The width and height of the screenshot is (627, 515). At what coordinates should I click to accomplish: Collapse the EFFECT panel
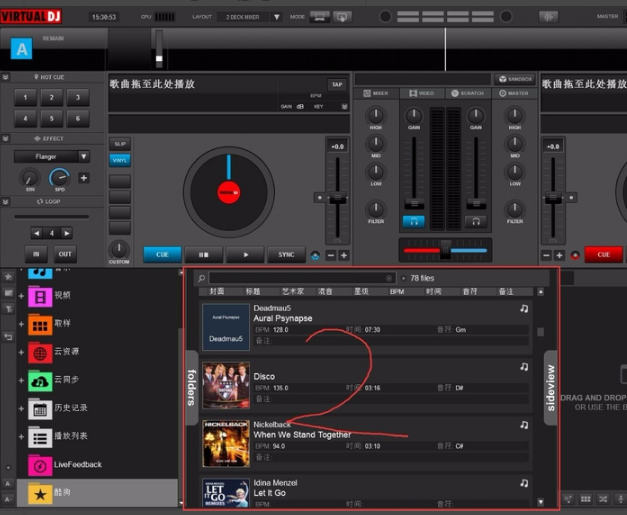tap(5, 138)
